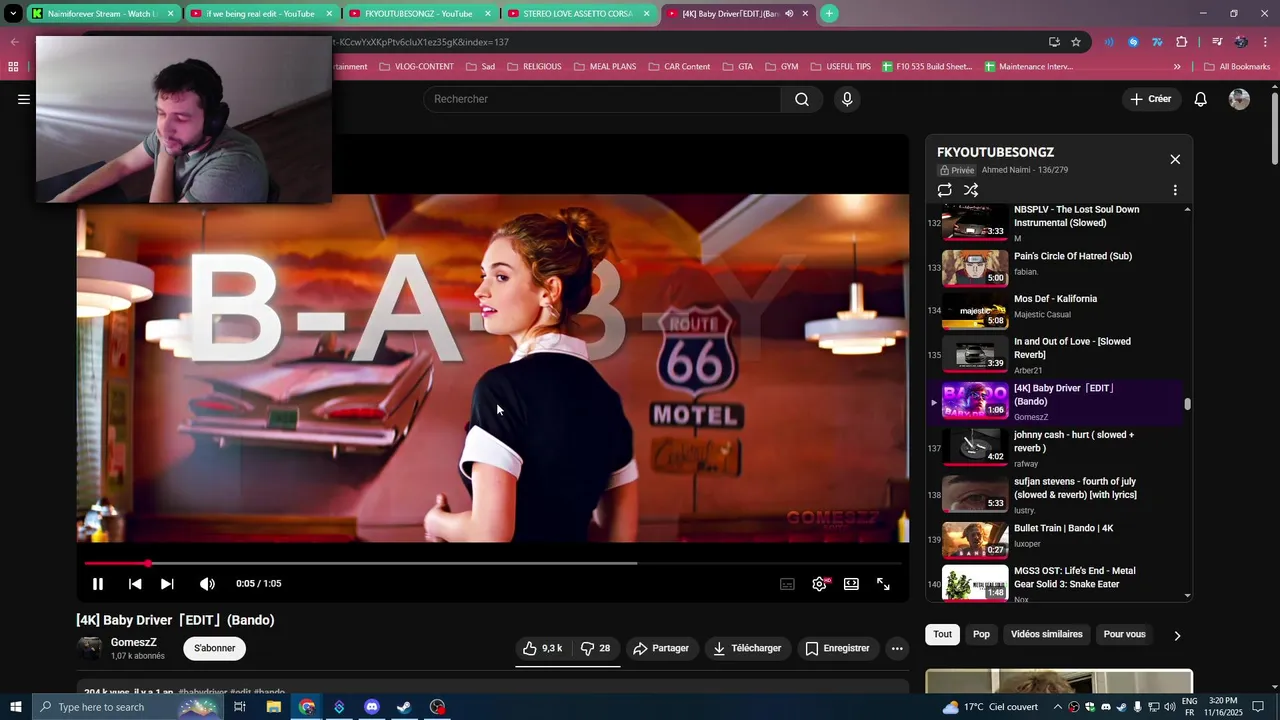1280x720 pixels.
Task: Show more chips with right arrow
Action: pos(1177,635)
